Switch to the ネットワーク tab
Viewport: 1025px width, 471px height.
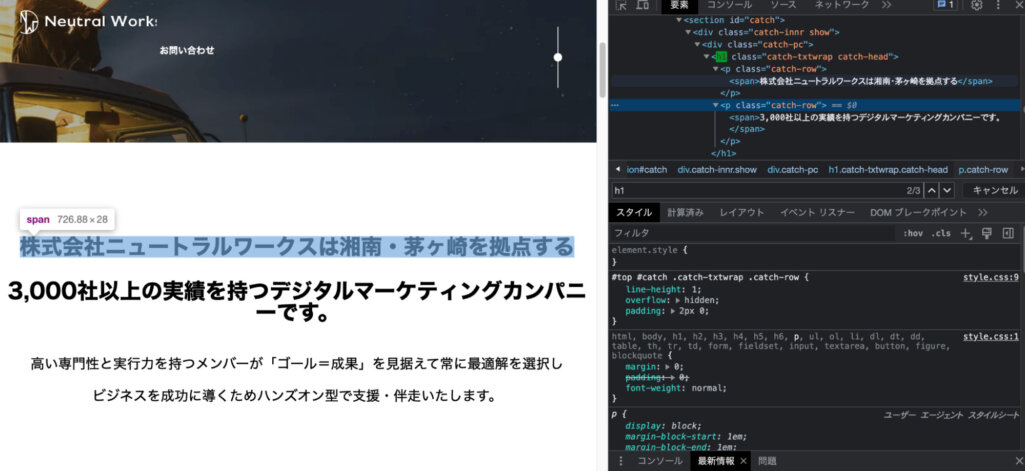[x=841, y=5]
